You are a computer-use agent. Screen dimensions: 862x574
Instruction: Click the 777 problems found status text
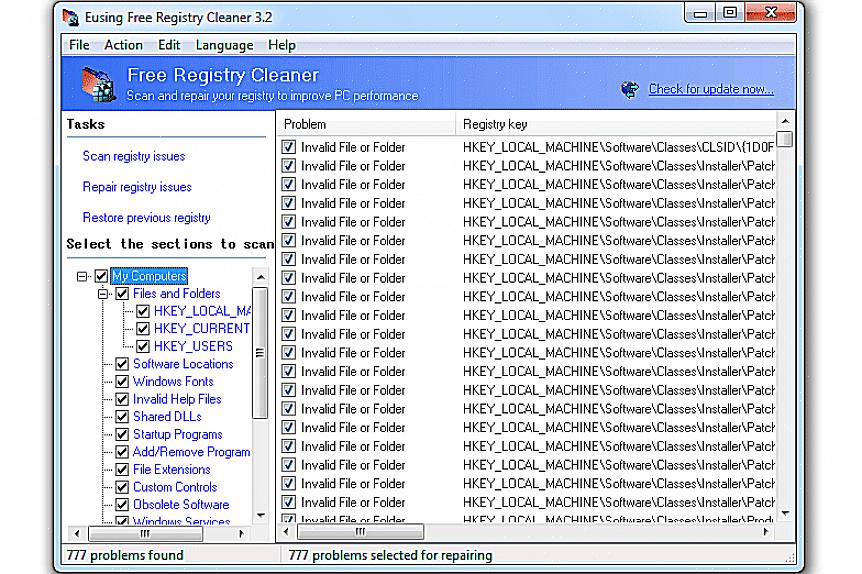coord(125,555)
